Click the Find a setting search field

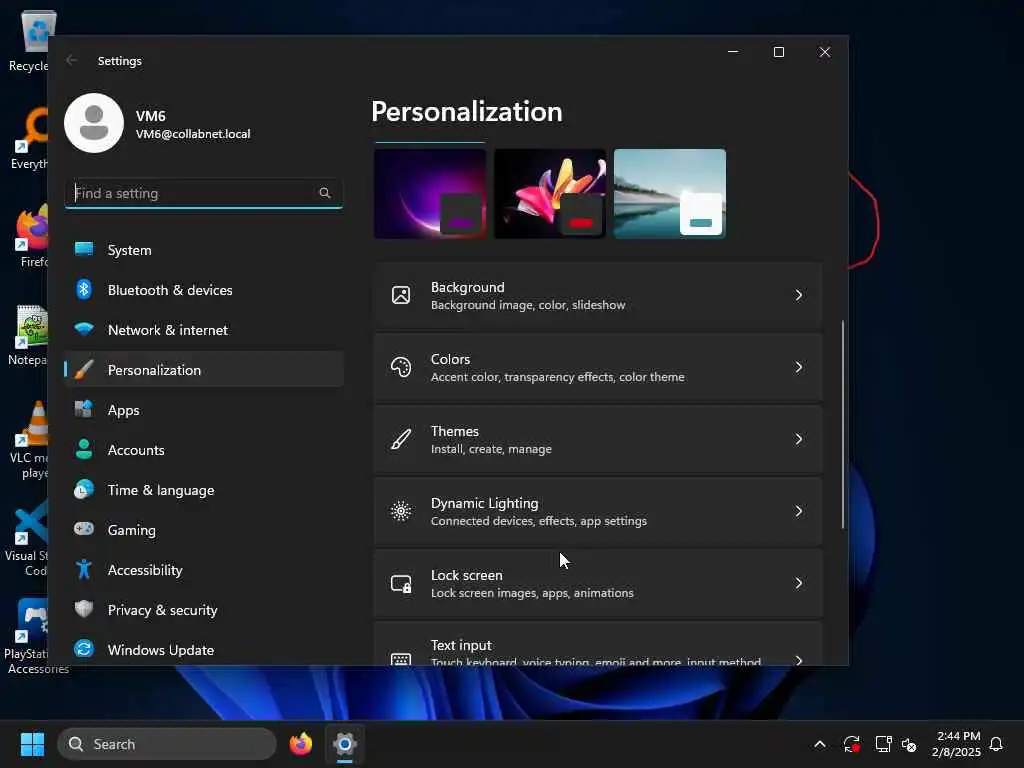coord(204,193)
